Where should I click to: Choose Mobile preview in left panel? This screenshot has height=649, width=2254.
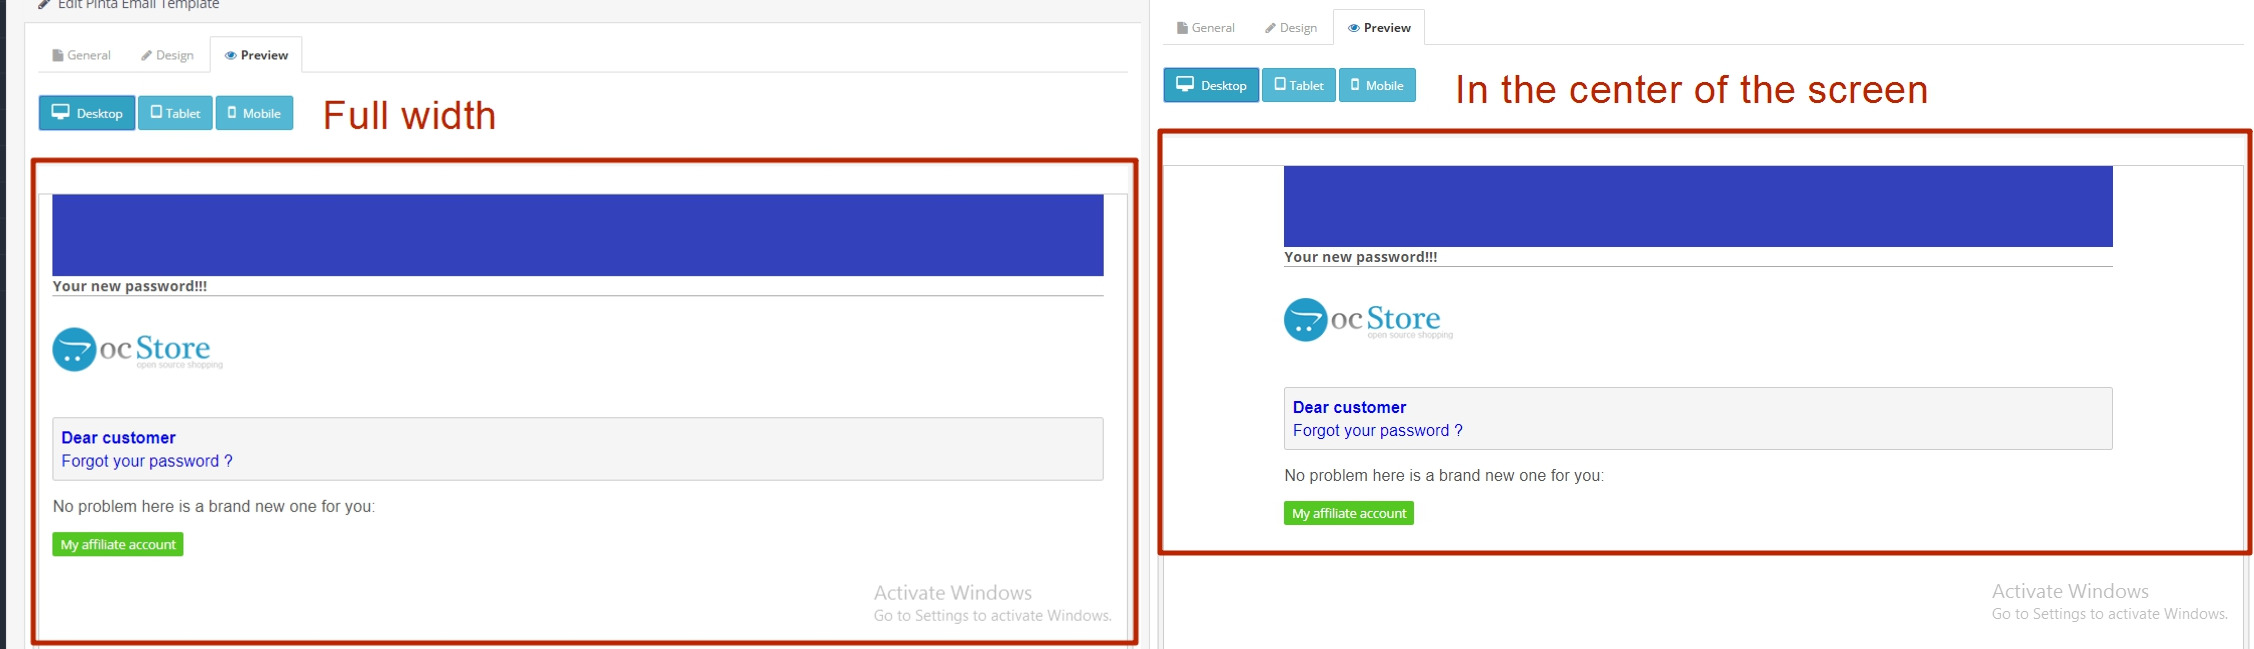254,113
